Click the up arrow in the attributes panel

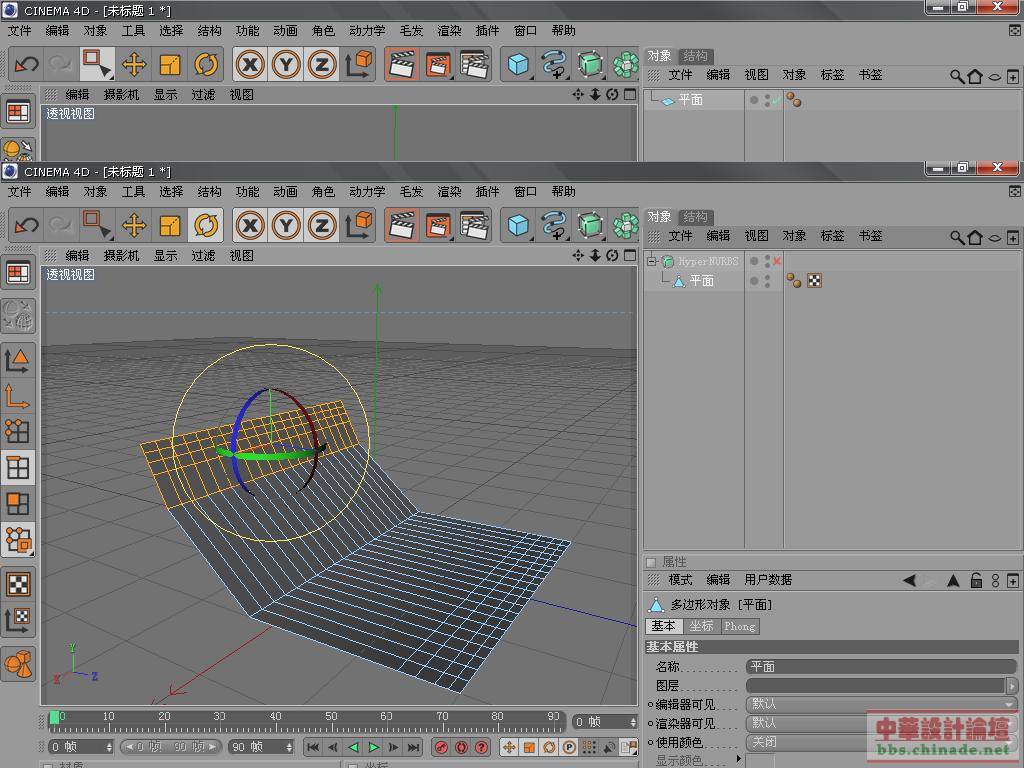953,580
